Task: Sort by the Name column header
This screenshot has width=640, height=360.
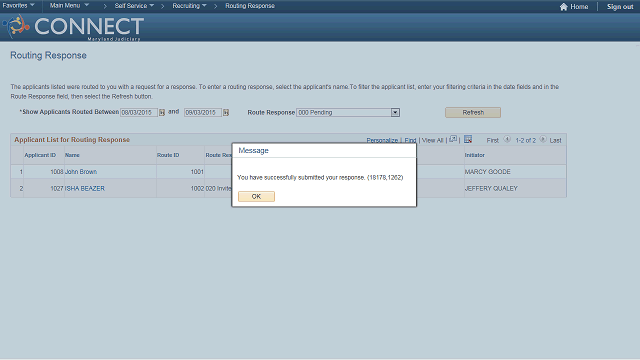Action: click(x=72, y=155)
